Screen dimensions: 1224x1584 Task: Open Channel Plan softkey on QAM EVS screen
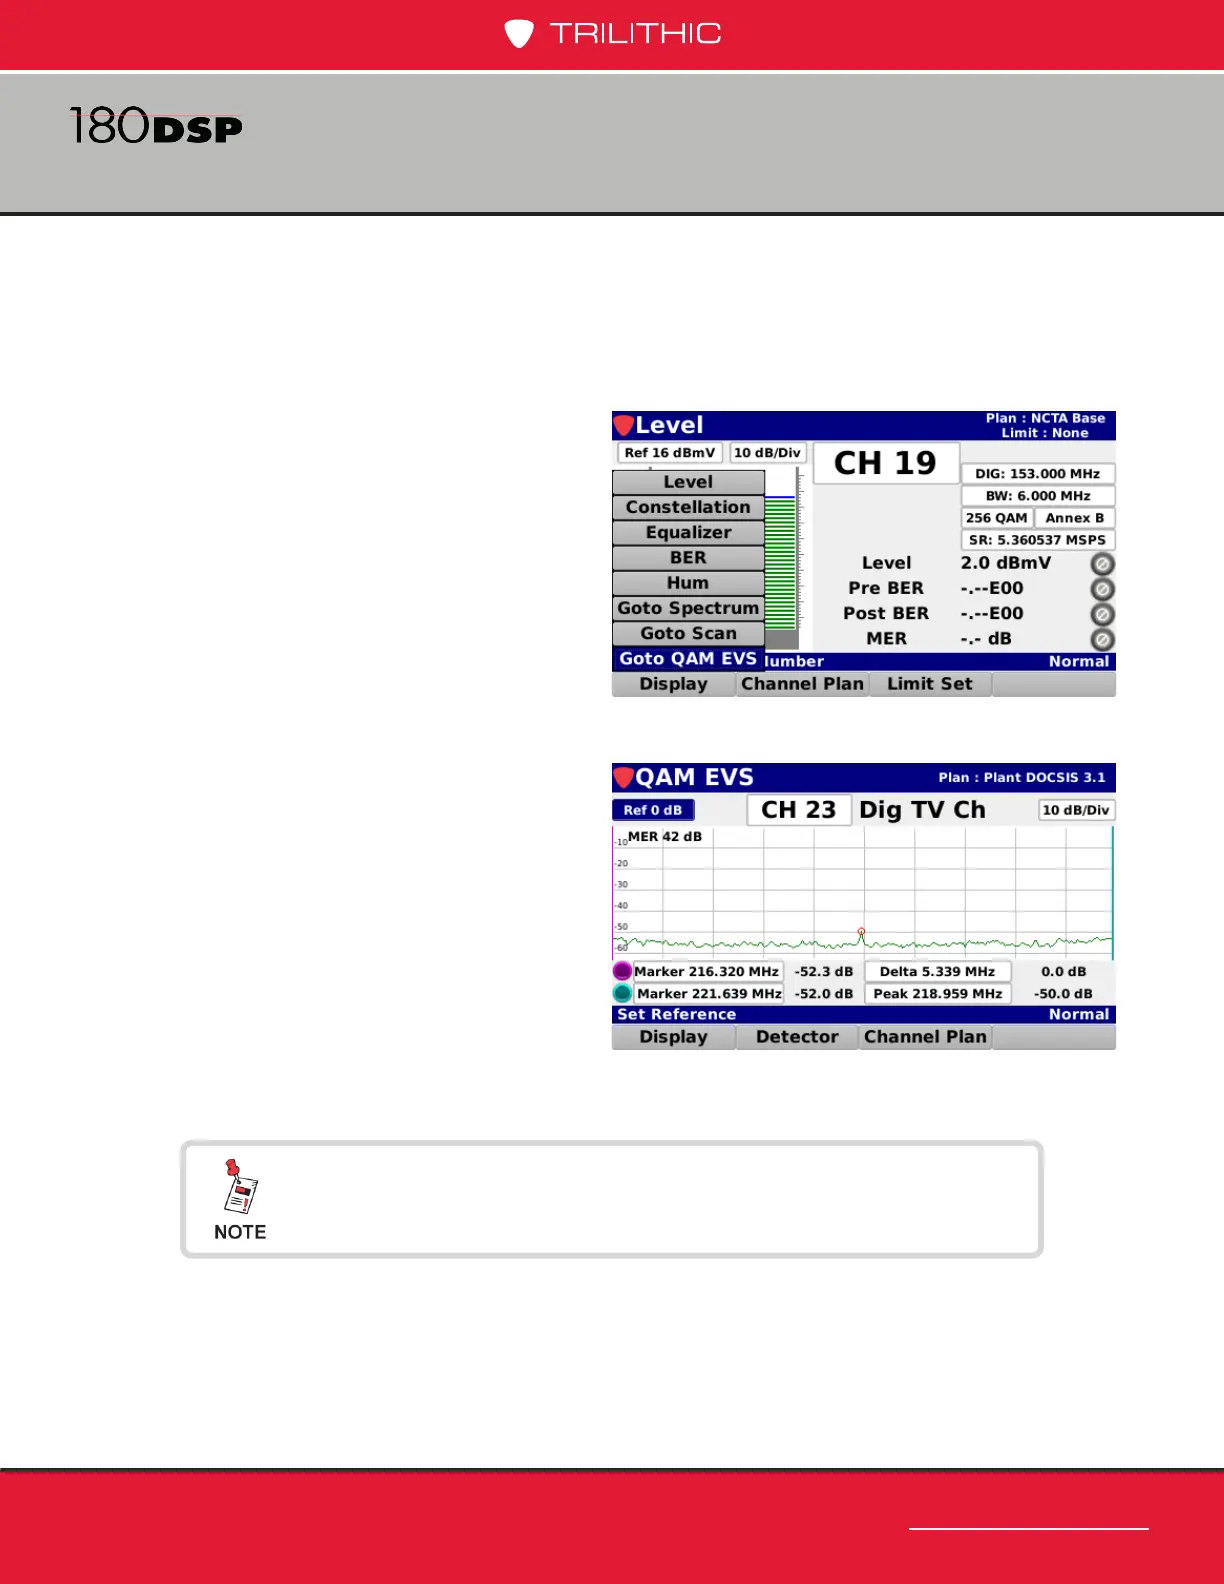pyautogui.click(x=925, y=1037)
